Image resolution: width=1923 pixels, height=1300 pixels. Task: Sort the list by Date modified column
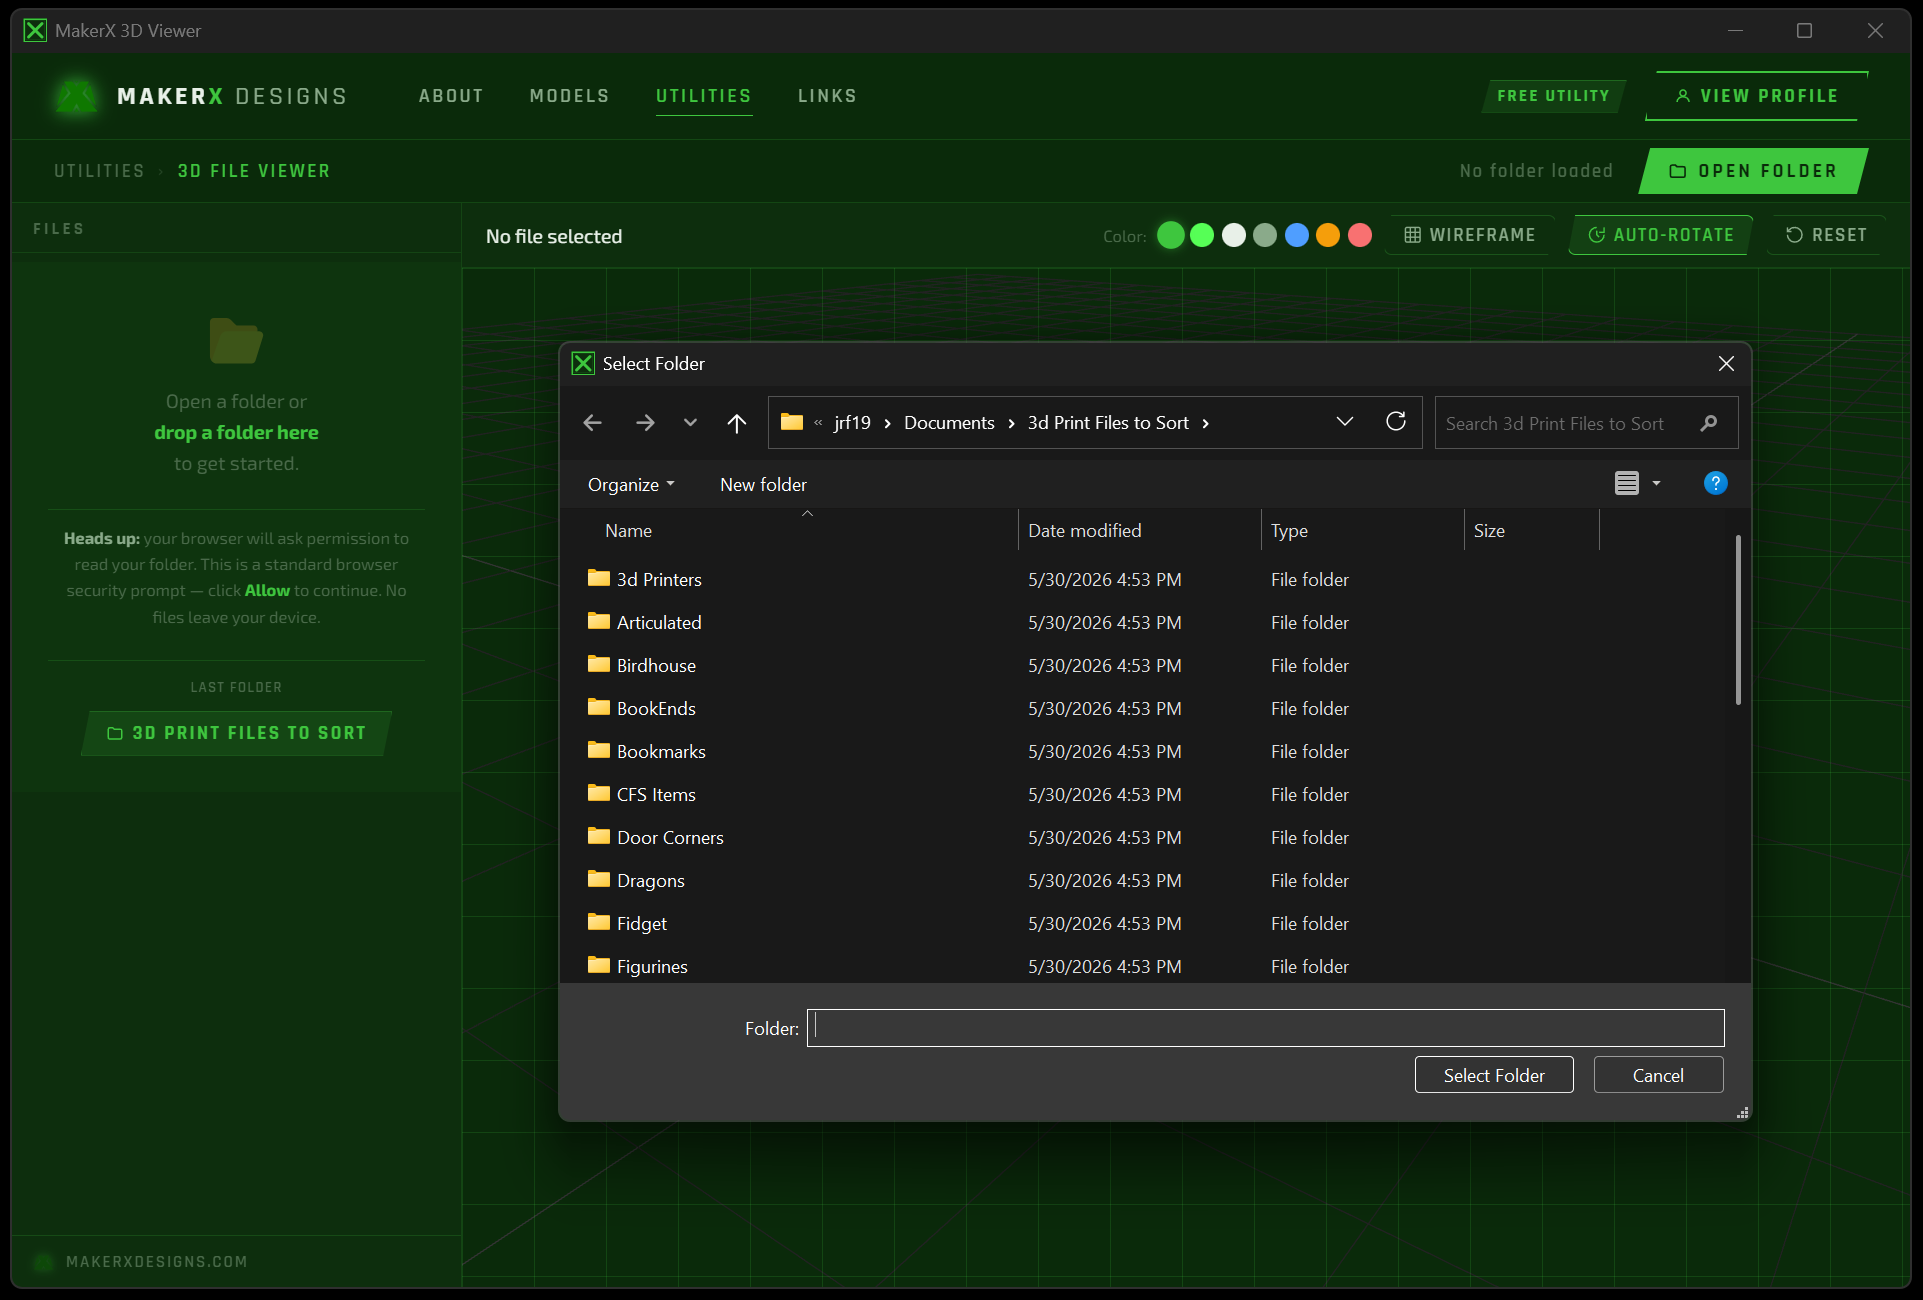[x=1084, y=531]
